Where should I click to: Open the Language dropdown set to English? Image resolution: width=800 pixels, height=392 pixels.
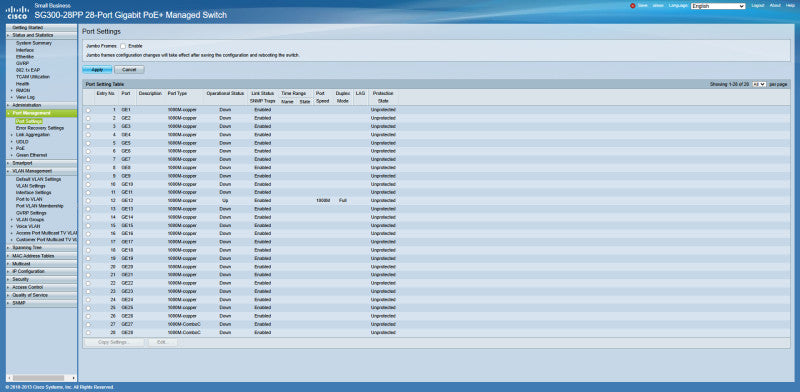point(718,6)
